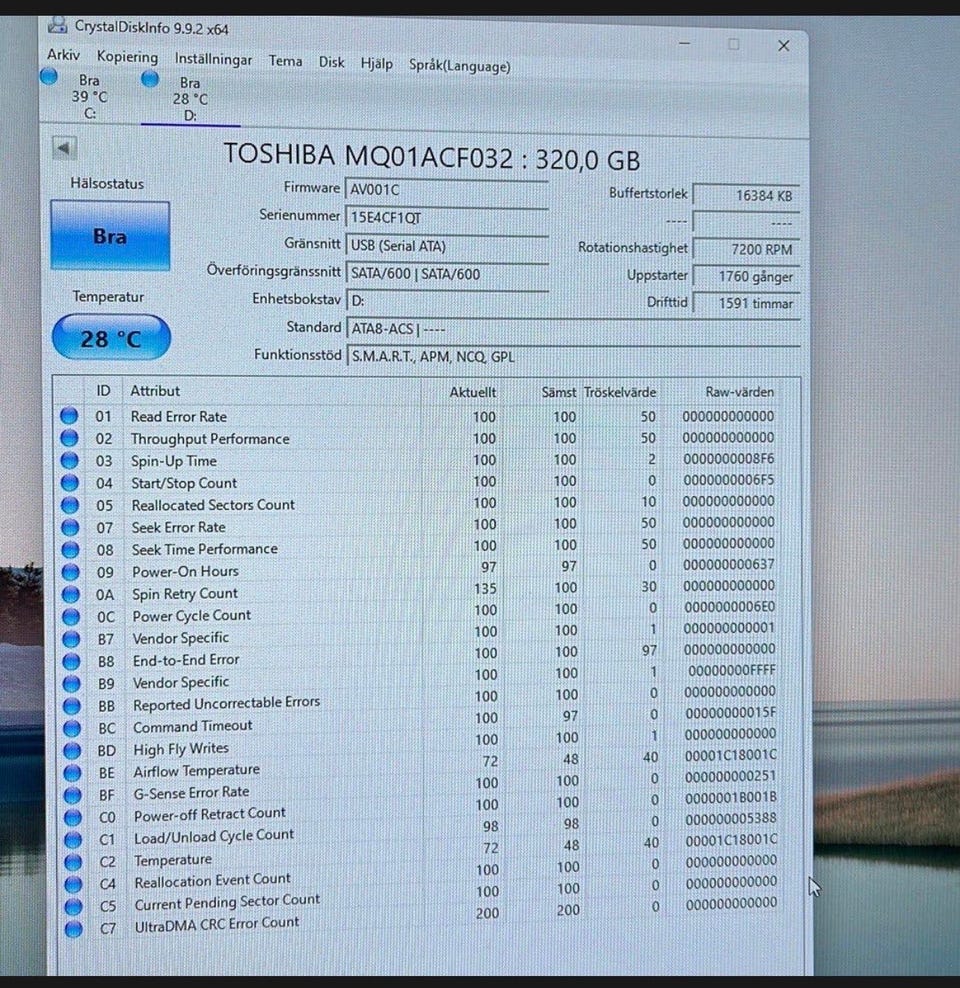
Task: Open the Inställningar menu
Action: (213, 59)
